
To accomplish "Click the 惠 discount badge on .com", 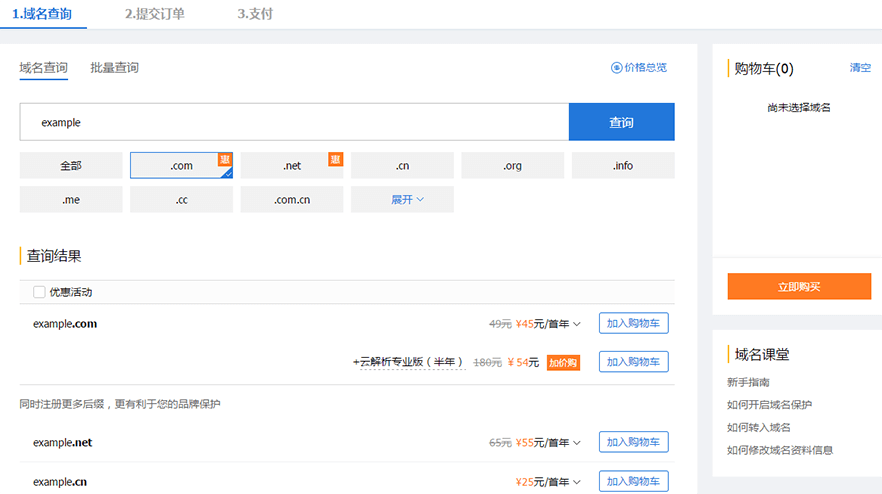I will click(x=225, y=159).
